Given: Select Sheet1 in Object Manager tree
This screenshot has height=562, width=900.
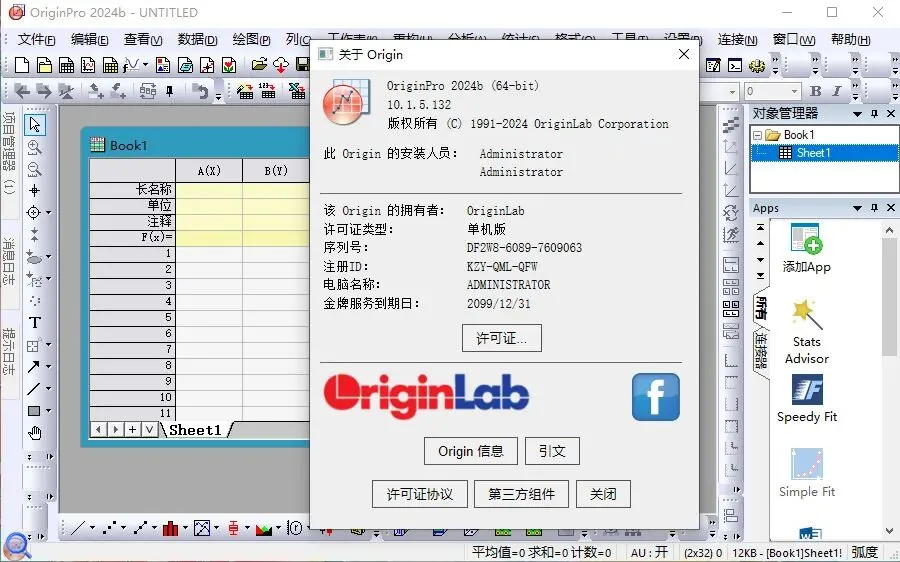Looking at the screenshot, I should (813, 153).
